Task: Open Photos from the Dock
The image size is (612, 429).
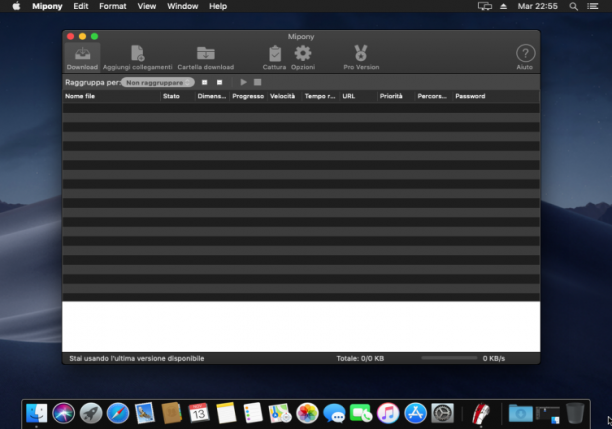Action: (307, 413)
